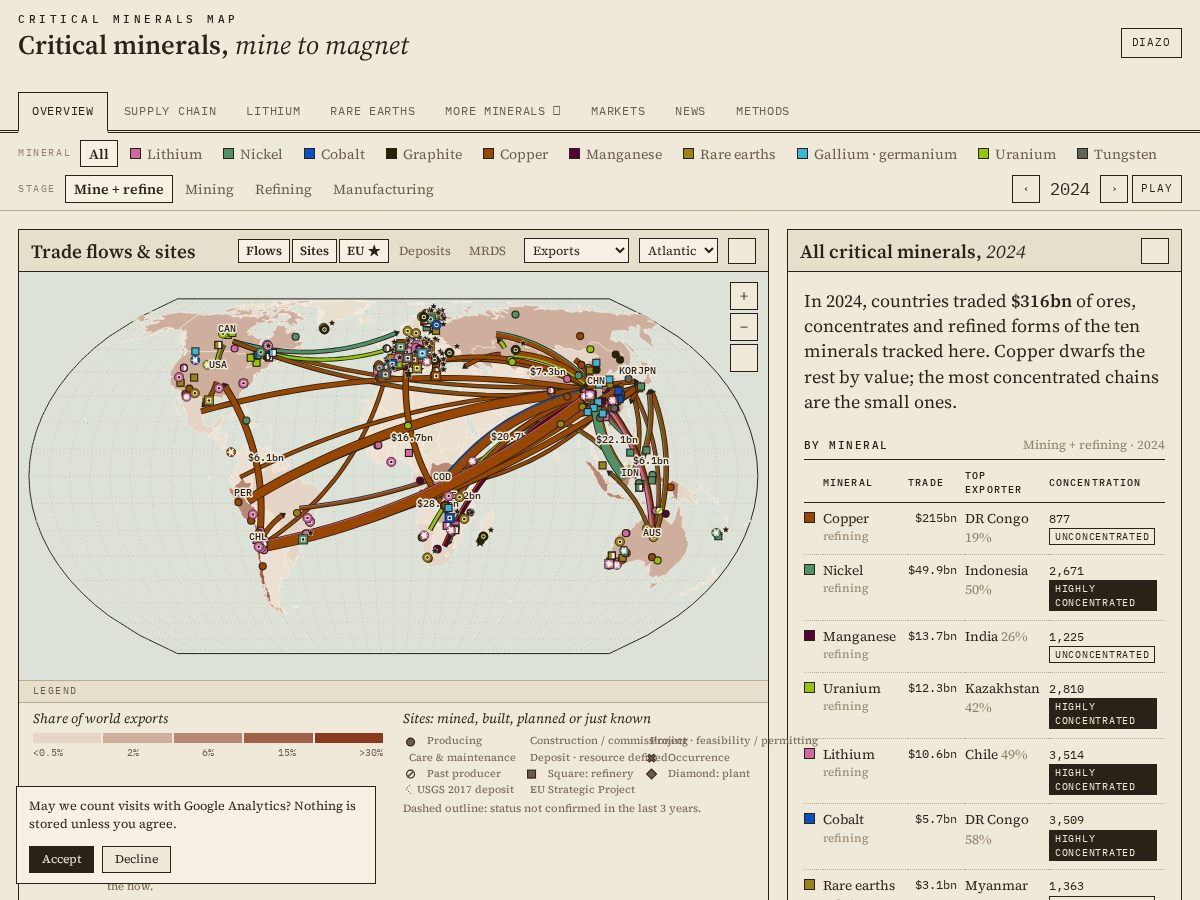Select the Mining stage
1200x900 pixels.
coord(209,189)
